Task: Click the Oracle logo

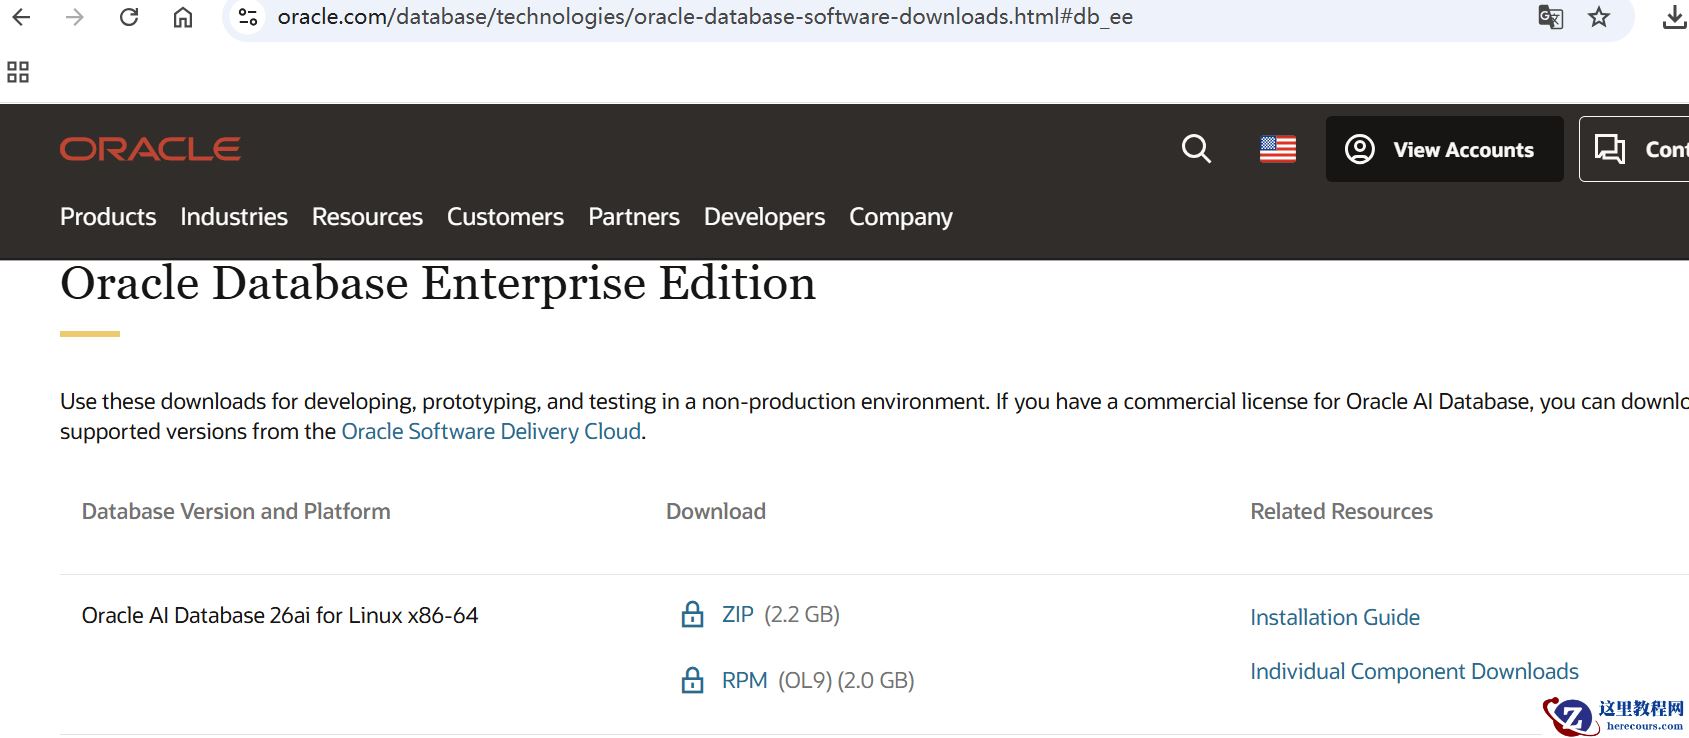Action: click(150, 149)
